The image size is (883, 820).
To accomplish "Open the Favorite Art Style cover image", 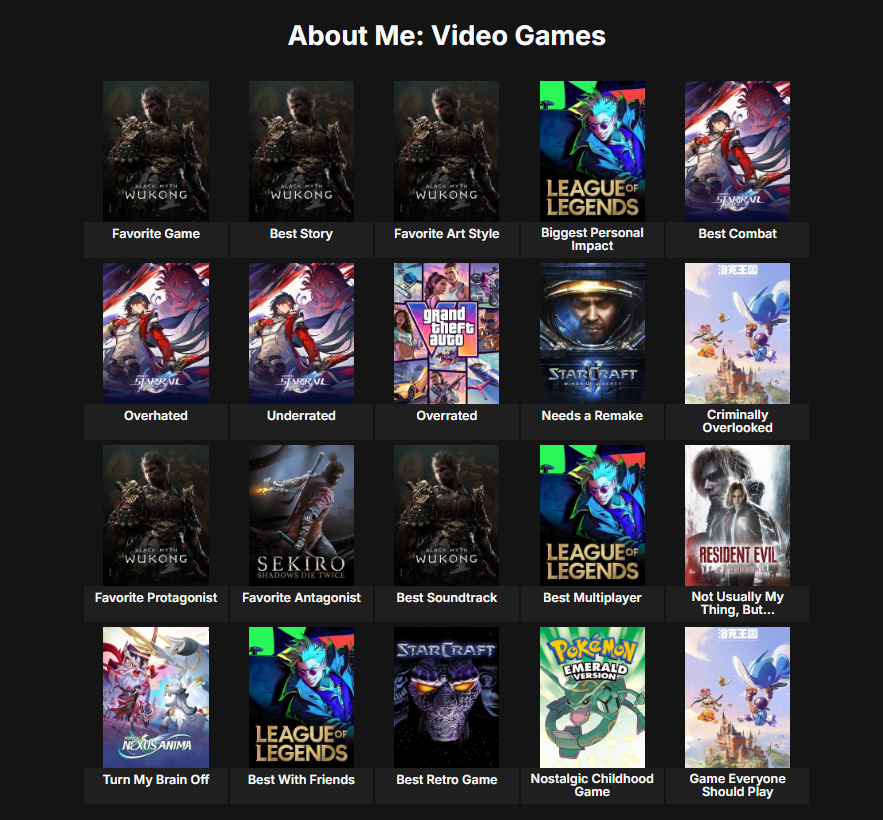I will pos(447,151).
